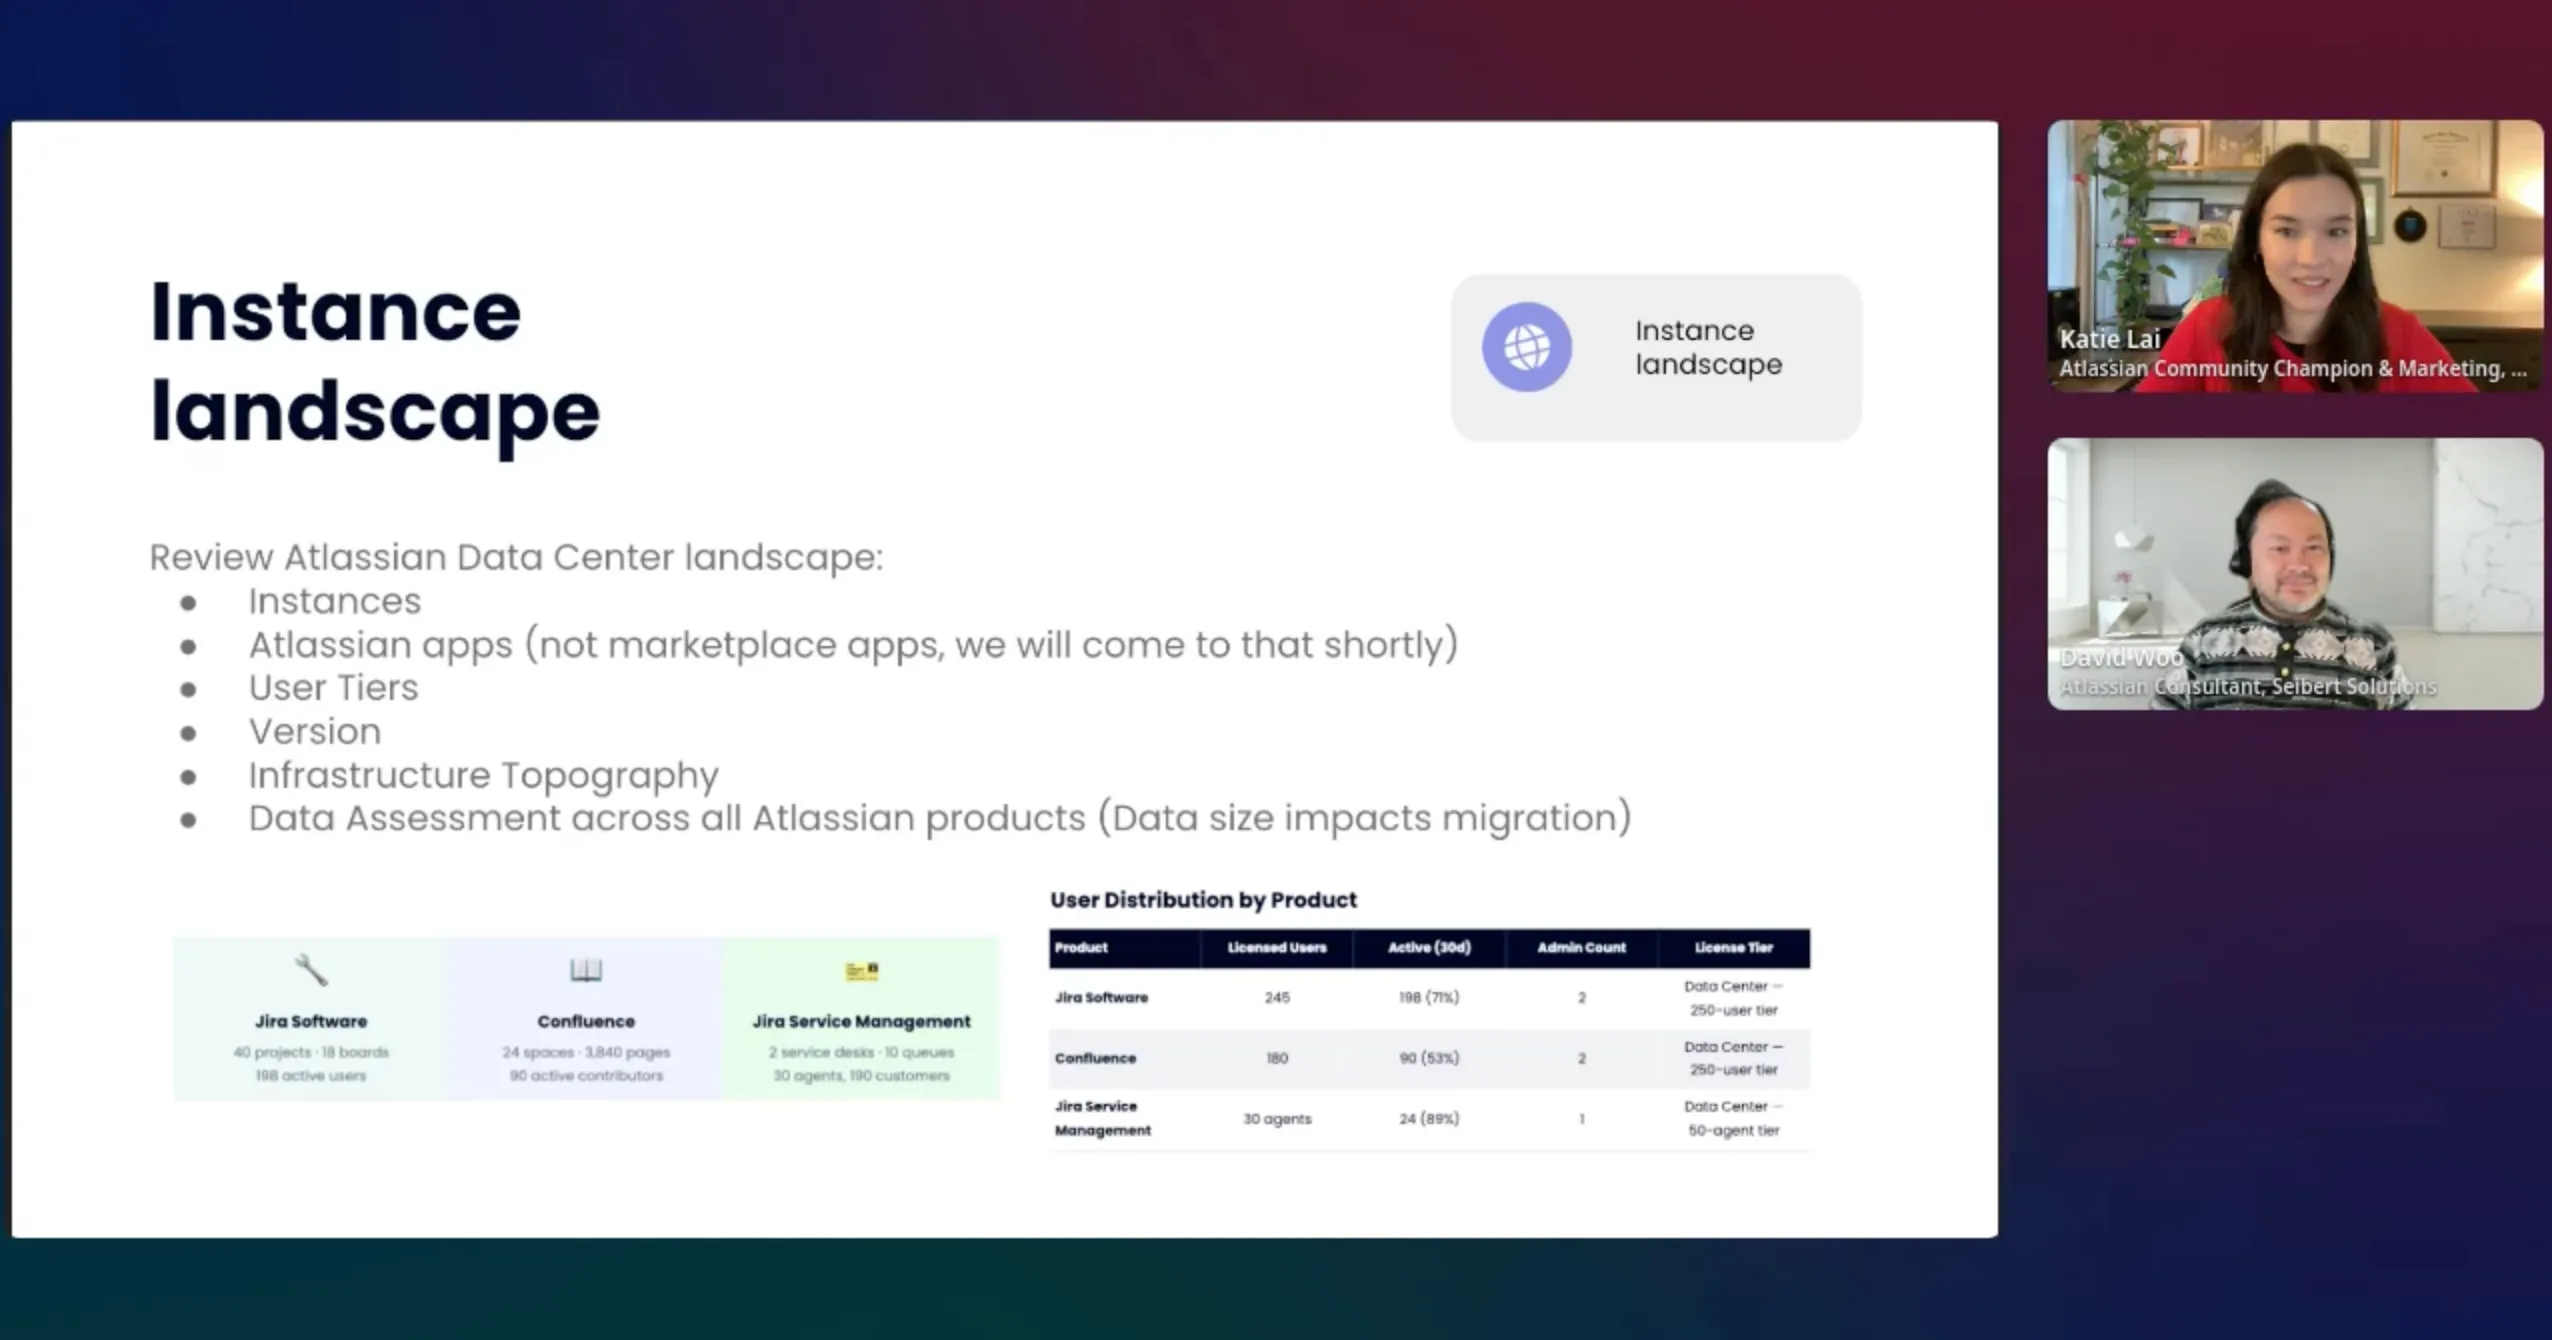Click the 'Jira Service Management' card title
This screenshot has height=1340, width=2552.
(861, 1021)
